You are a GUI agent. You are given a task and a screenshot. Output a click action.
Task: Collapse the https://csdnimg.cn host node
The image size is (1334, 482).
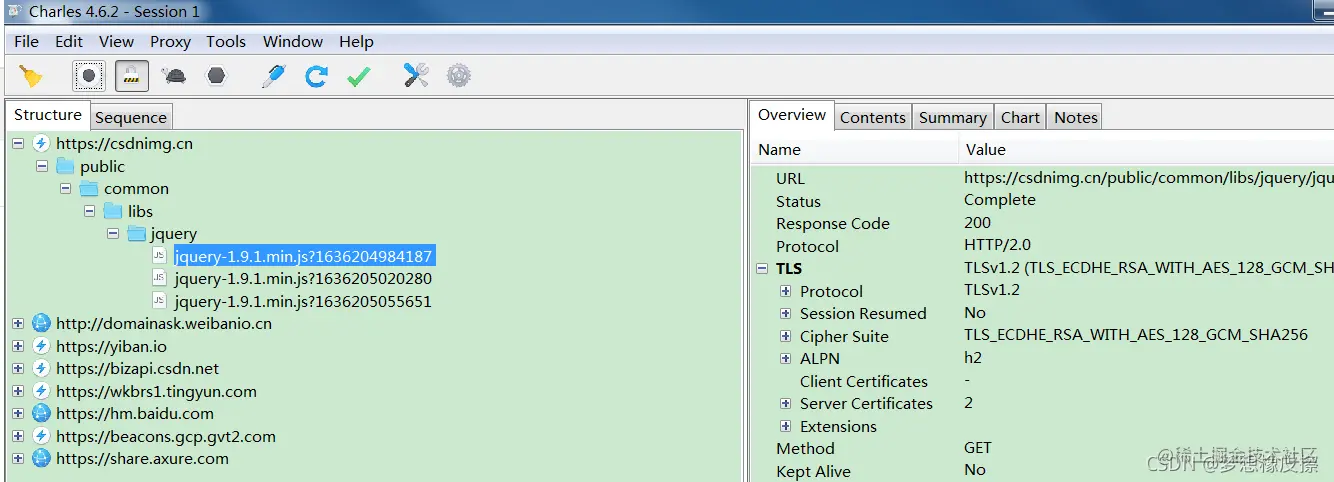coord(18,143)
